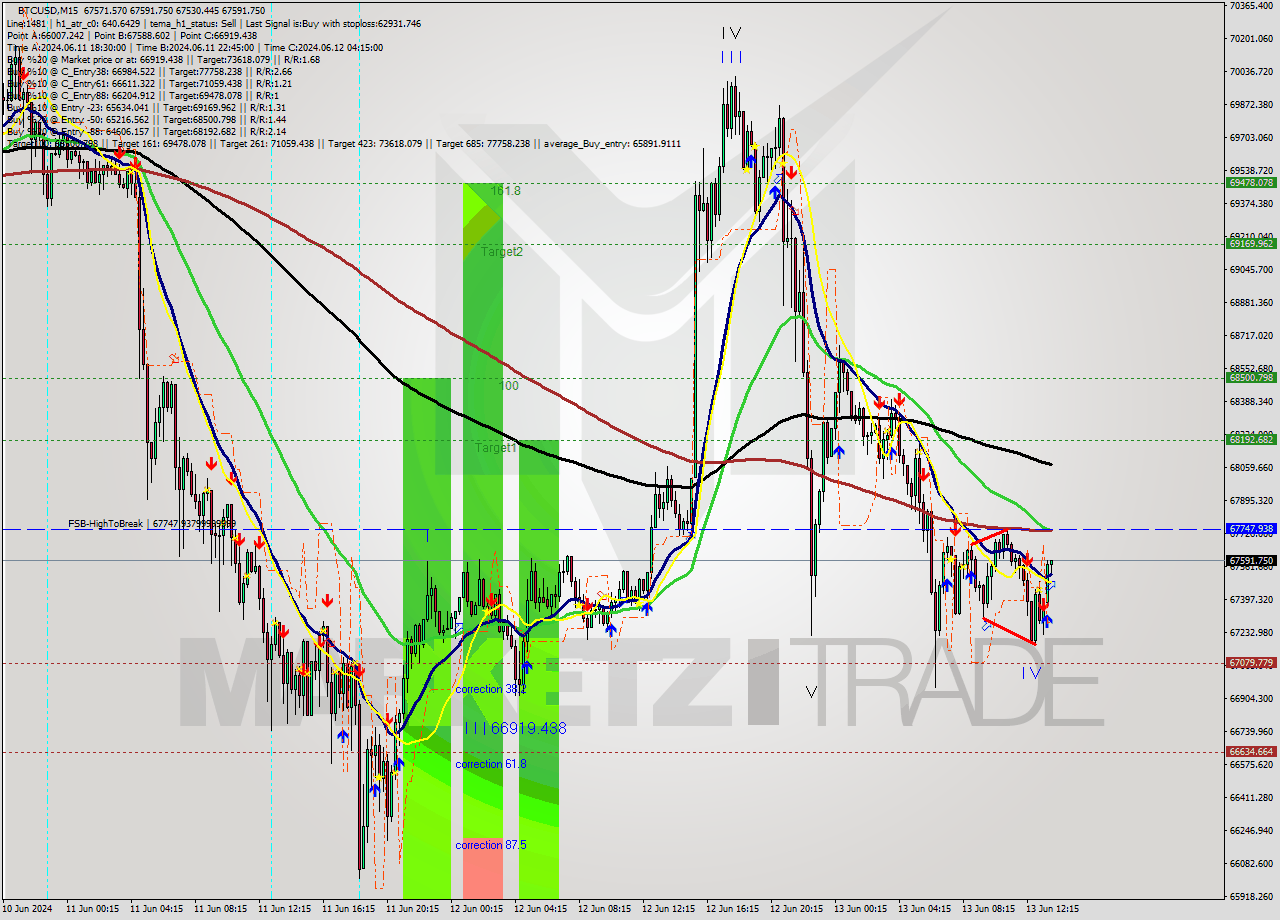The width and height of the screenshot is (1280, 920).
Task: Click the Target1 label
Action: (x=495, y=448)
